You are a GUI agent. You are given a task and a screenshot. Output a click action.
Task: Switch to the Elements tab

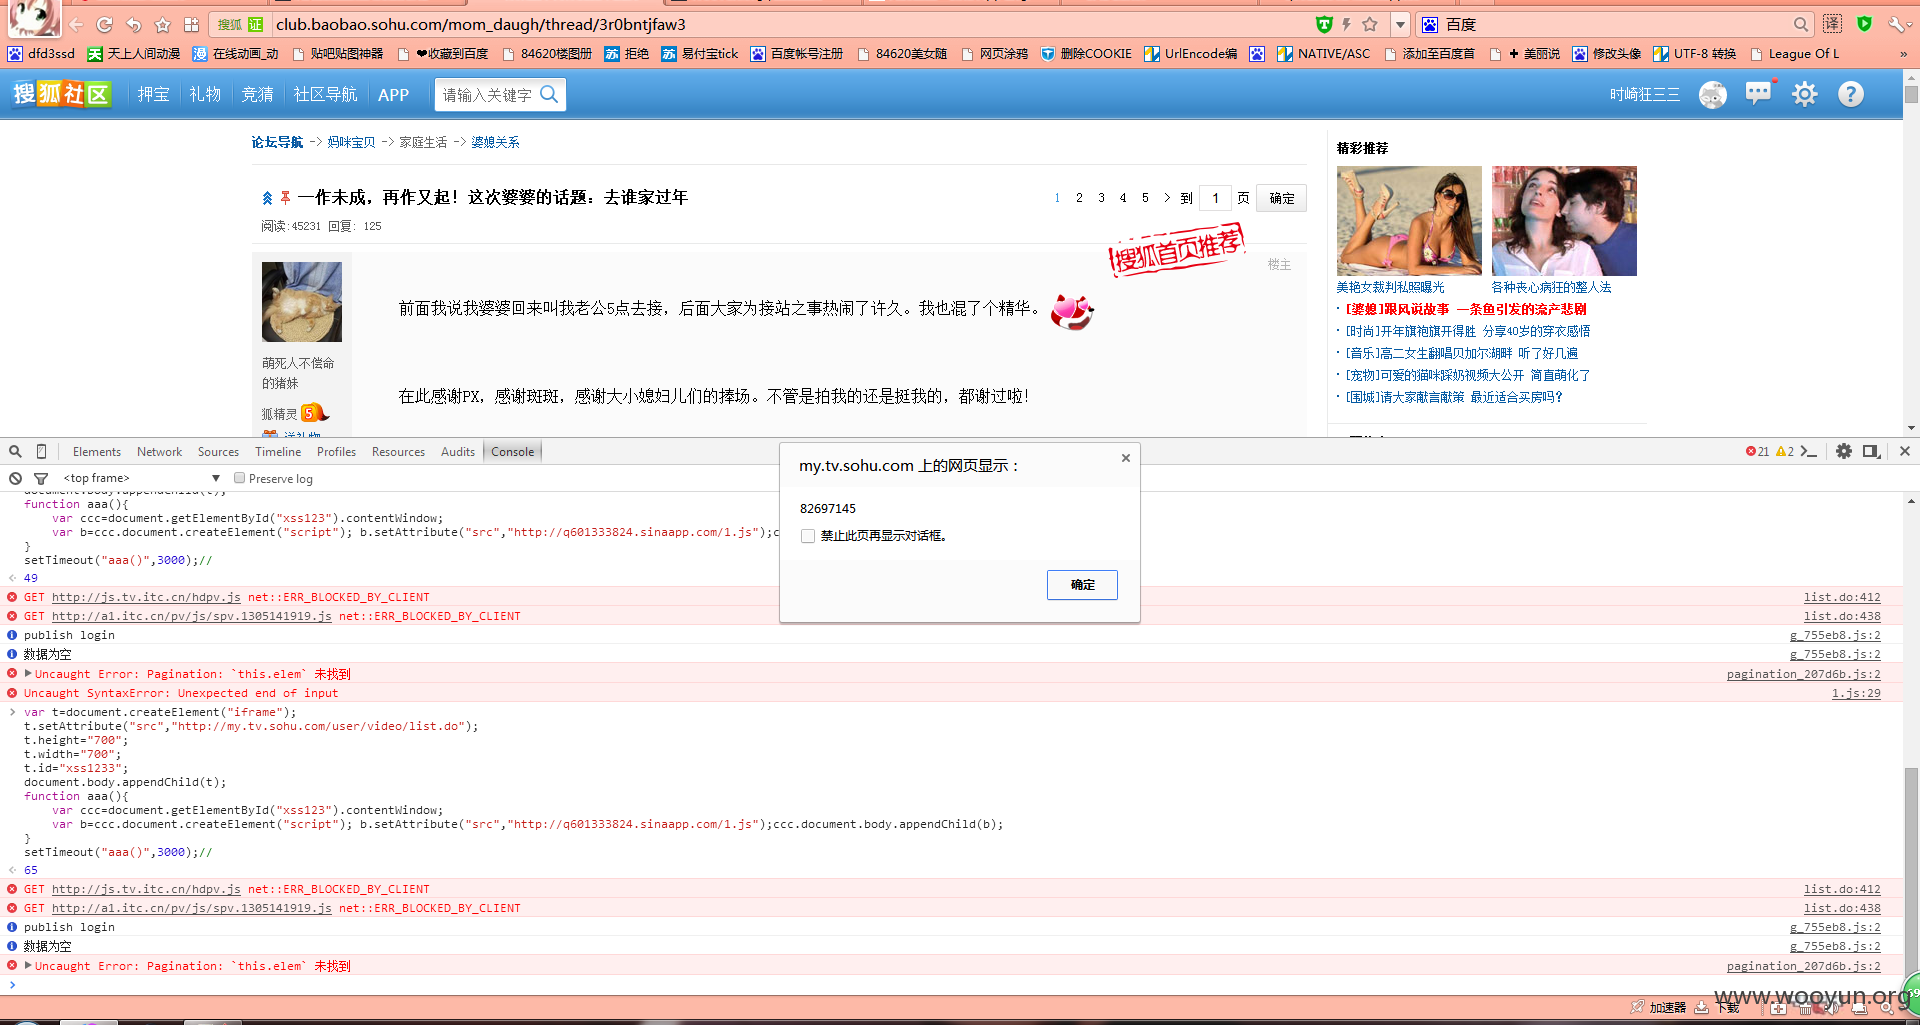97,452
